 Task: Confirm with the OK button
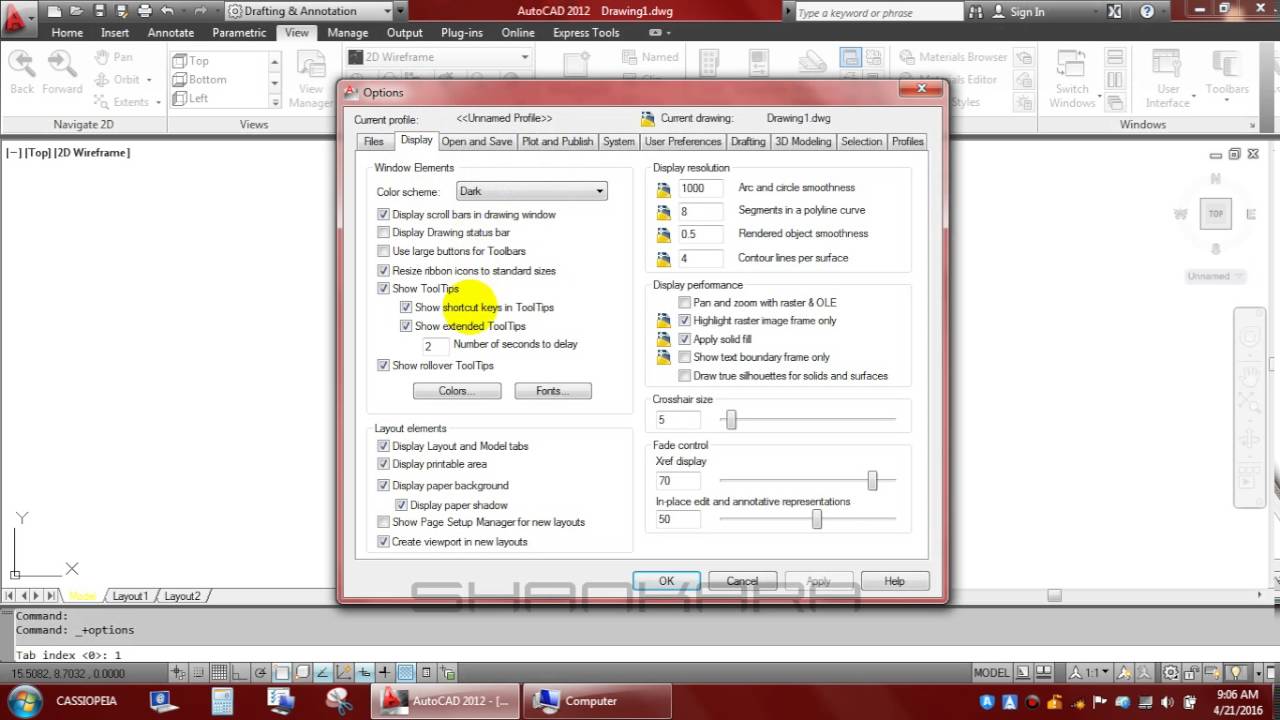(x=666, y=581)
